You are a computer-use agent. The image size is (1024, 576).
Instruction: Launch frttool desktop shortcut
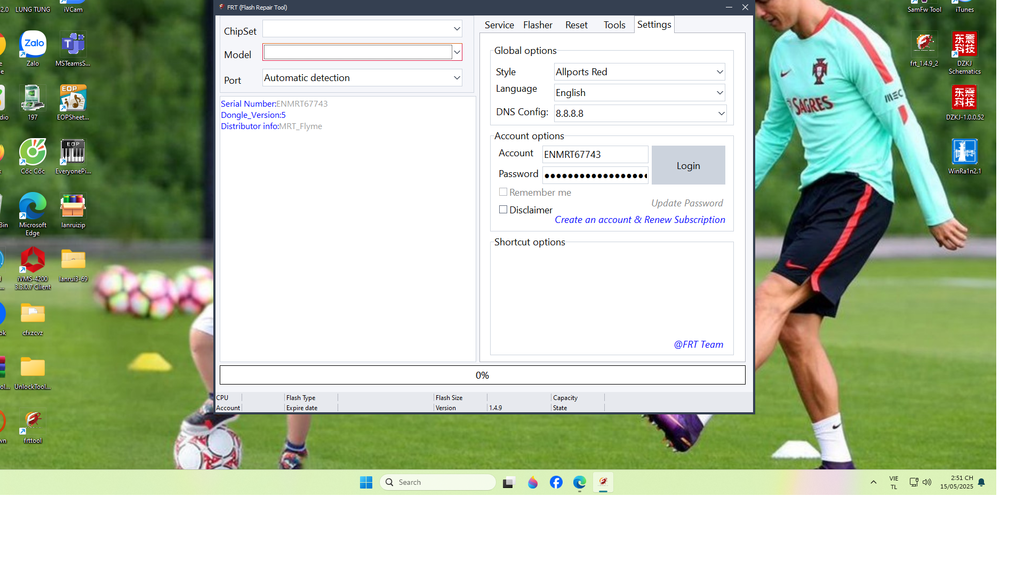[33, 427]
